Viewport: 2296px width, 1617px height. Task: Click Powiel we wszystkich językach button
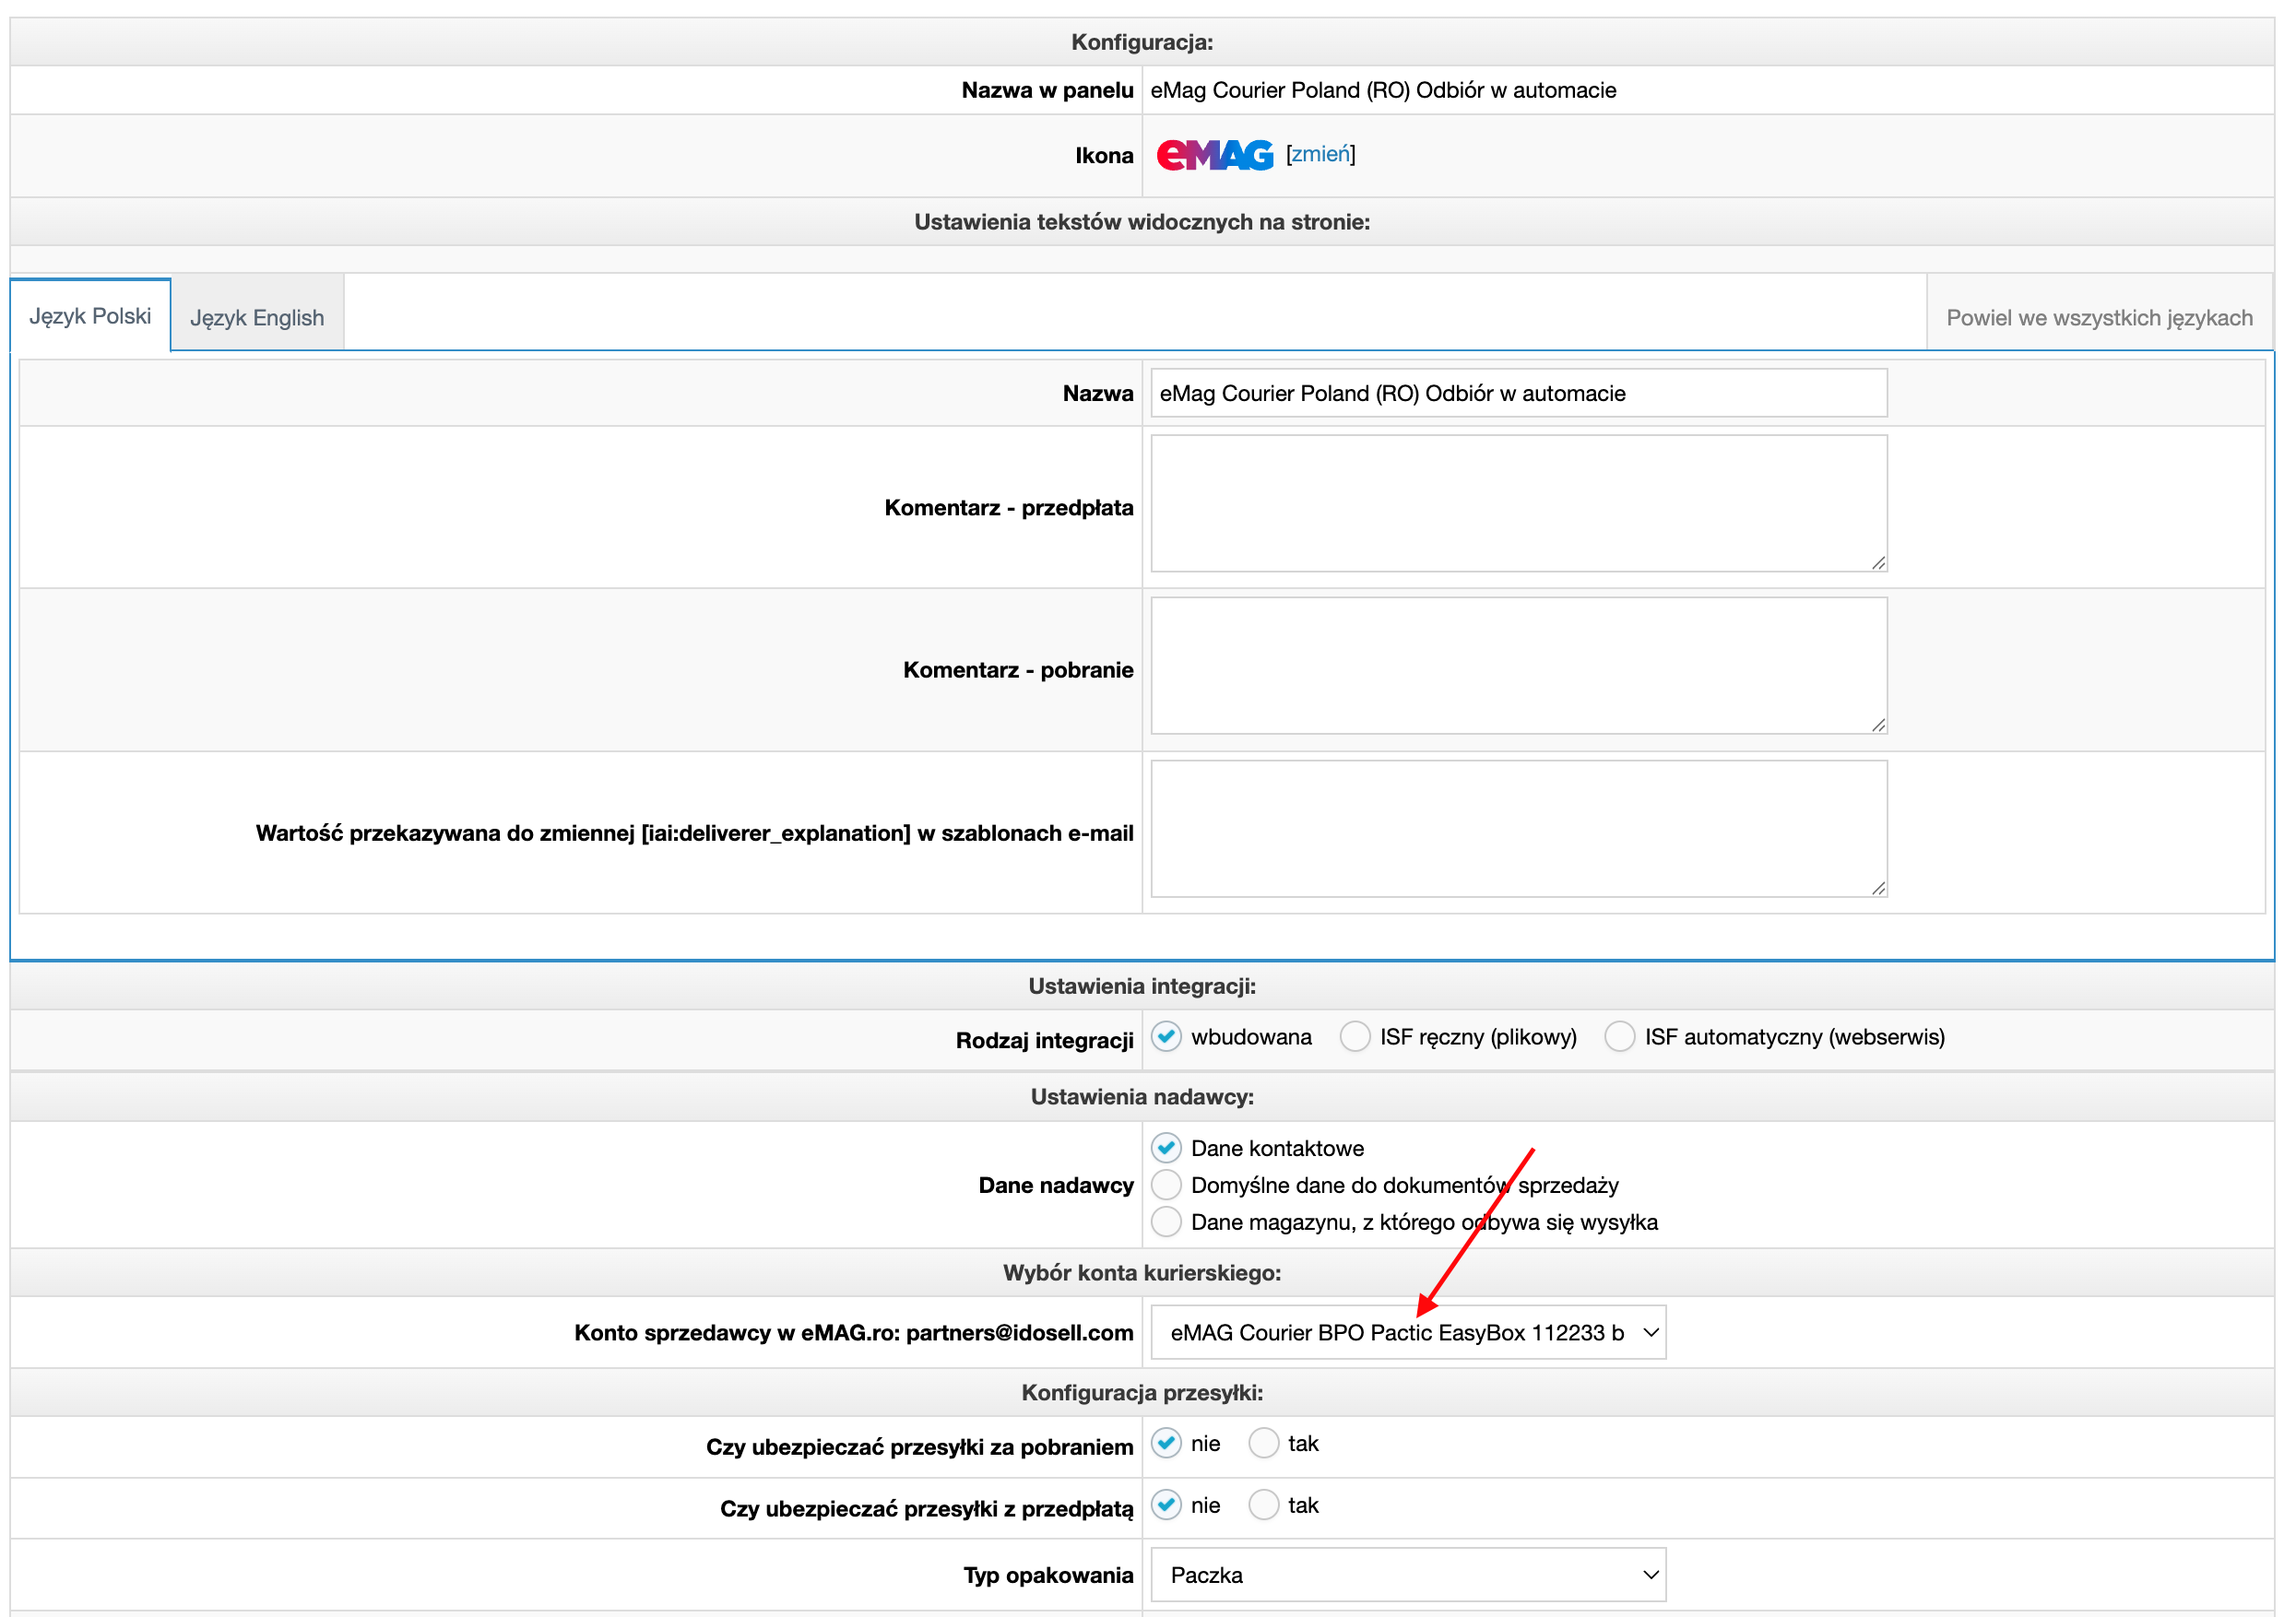[2098, 318]
